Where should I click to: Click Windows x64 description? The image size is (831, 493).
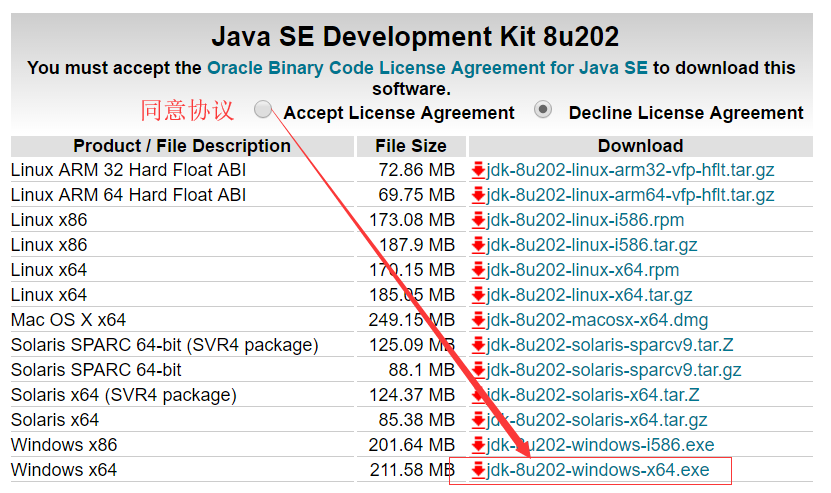tap(64, 470)
